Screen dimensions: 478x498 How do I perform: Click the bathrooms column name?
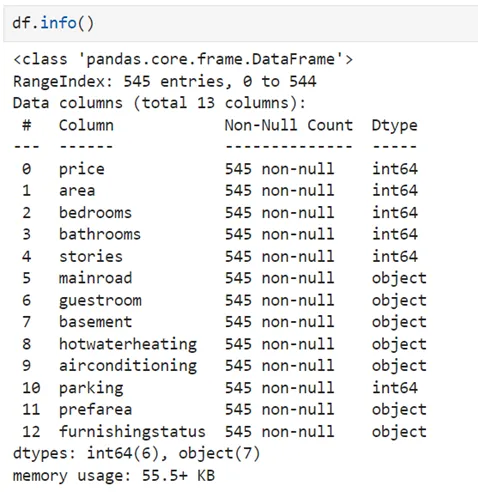pyautogui.click(x=100, y=234)
